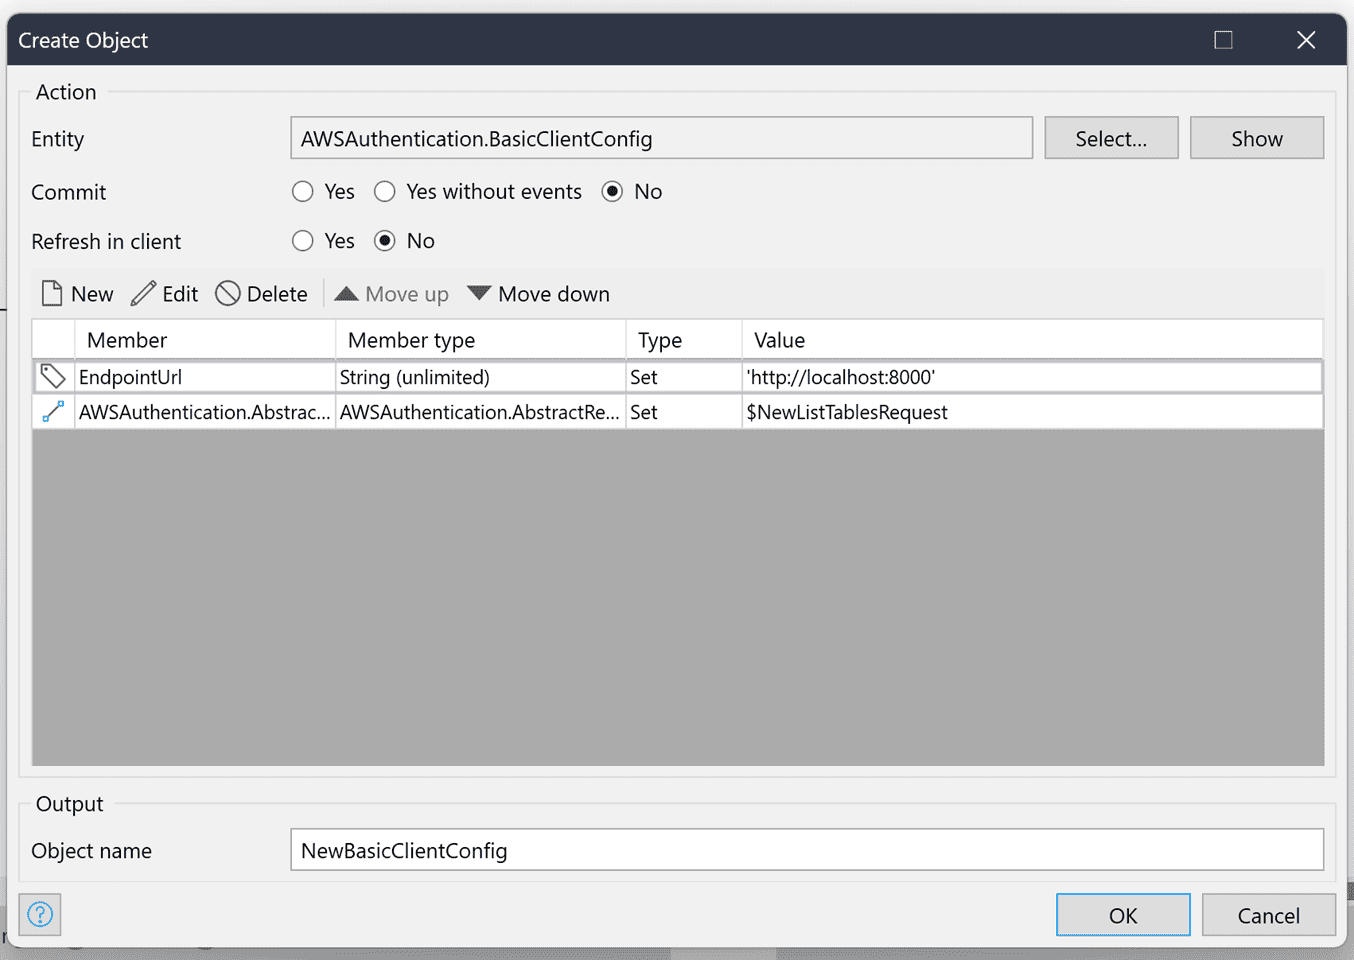
Task: Click the Entity input field
Action: [661, 138]
